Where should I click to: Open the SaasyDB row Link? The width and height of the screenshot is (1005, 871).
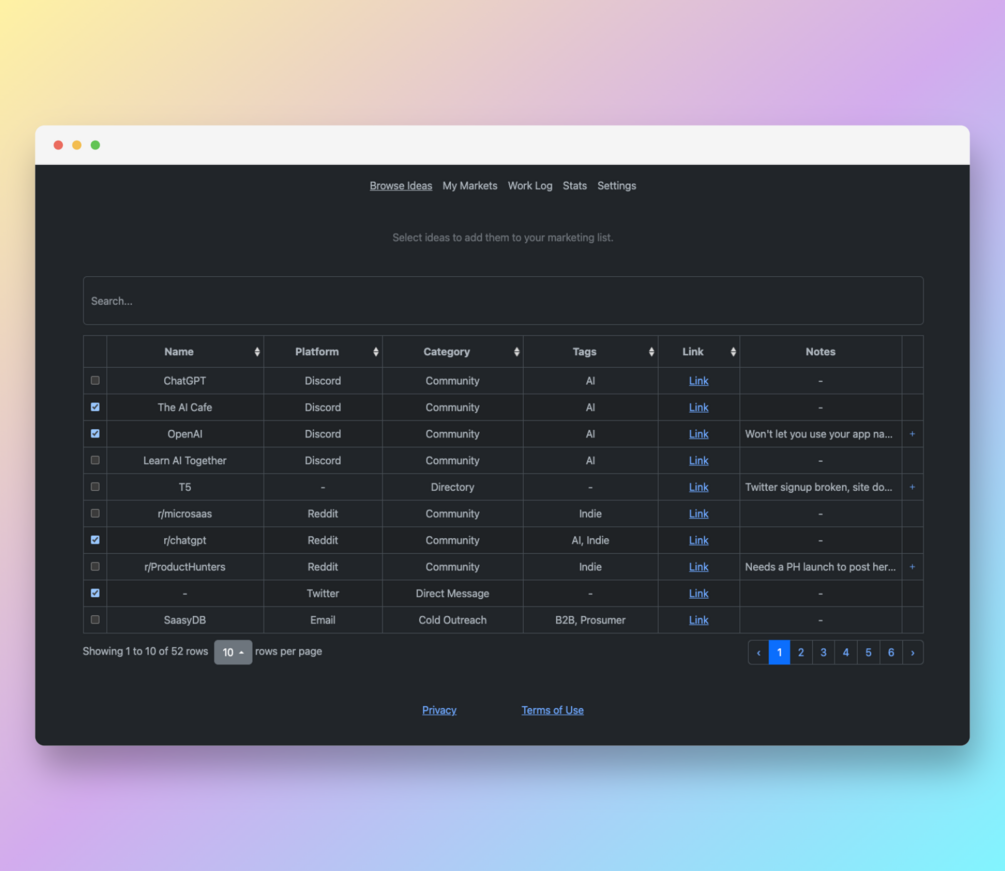tap(699, 620)
